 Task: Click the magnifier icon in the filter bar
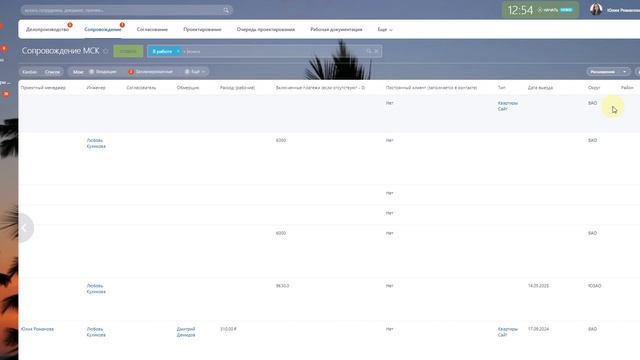[369, 51]
